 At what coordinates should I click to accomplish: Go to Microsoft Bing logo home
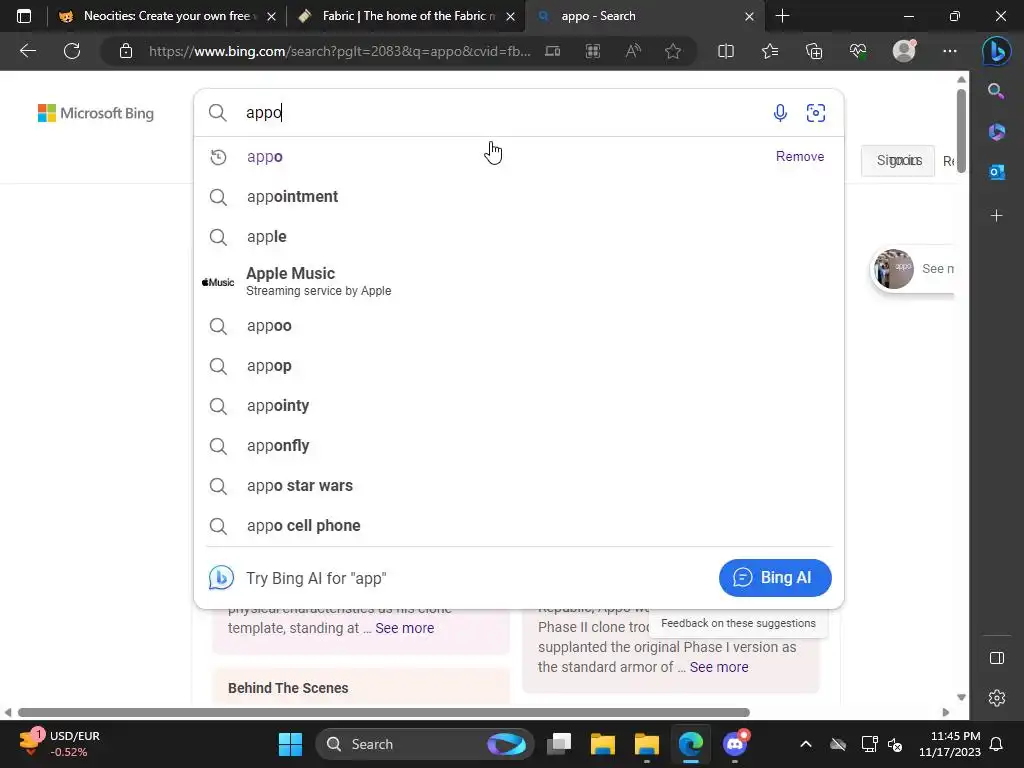(96, 113)
